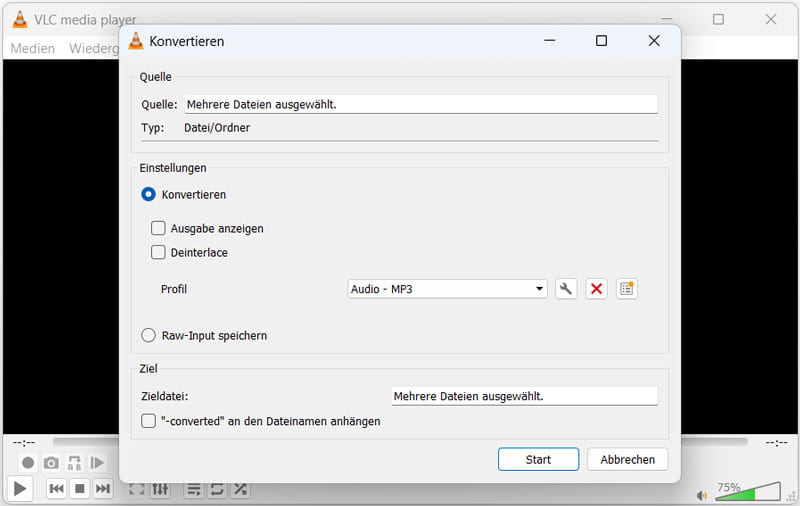
Task: Edit the selected profile with wrench icon
Action: click(566, 289)
